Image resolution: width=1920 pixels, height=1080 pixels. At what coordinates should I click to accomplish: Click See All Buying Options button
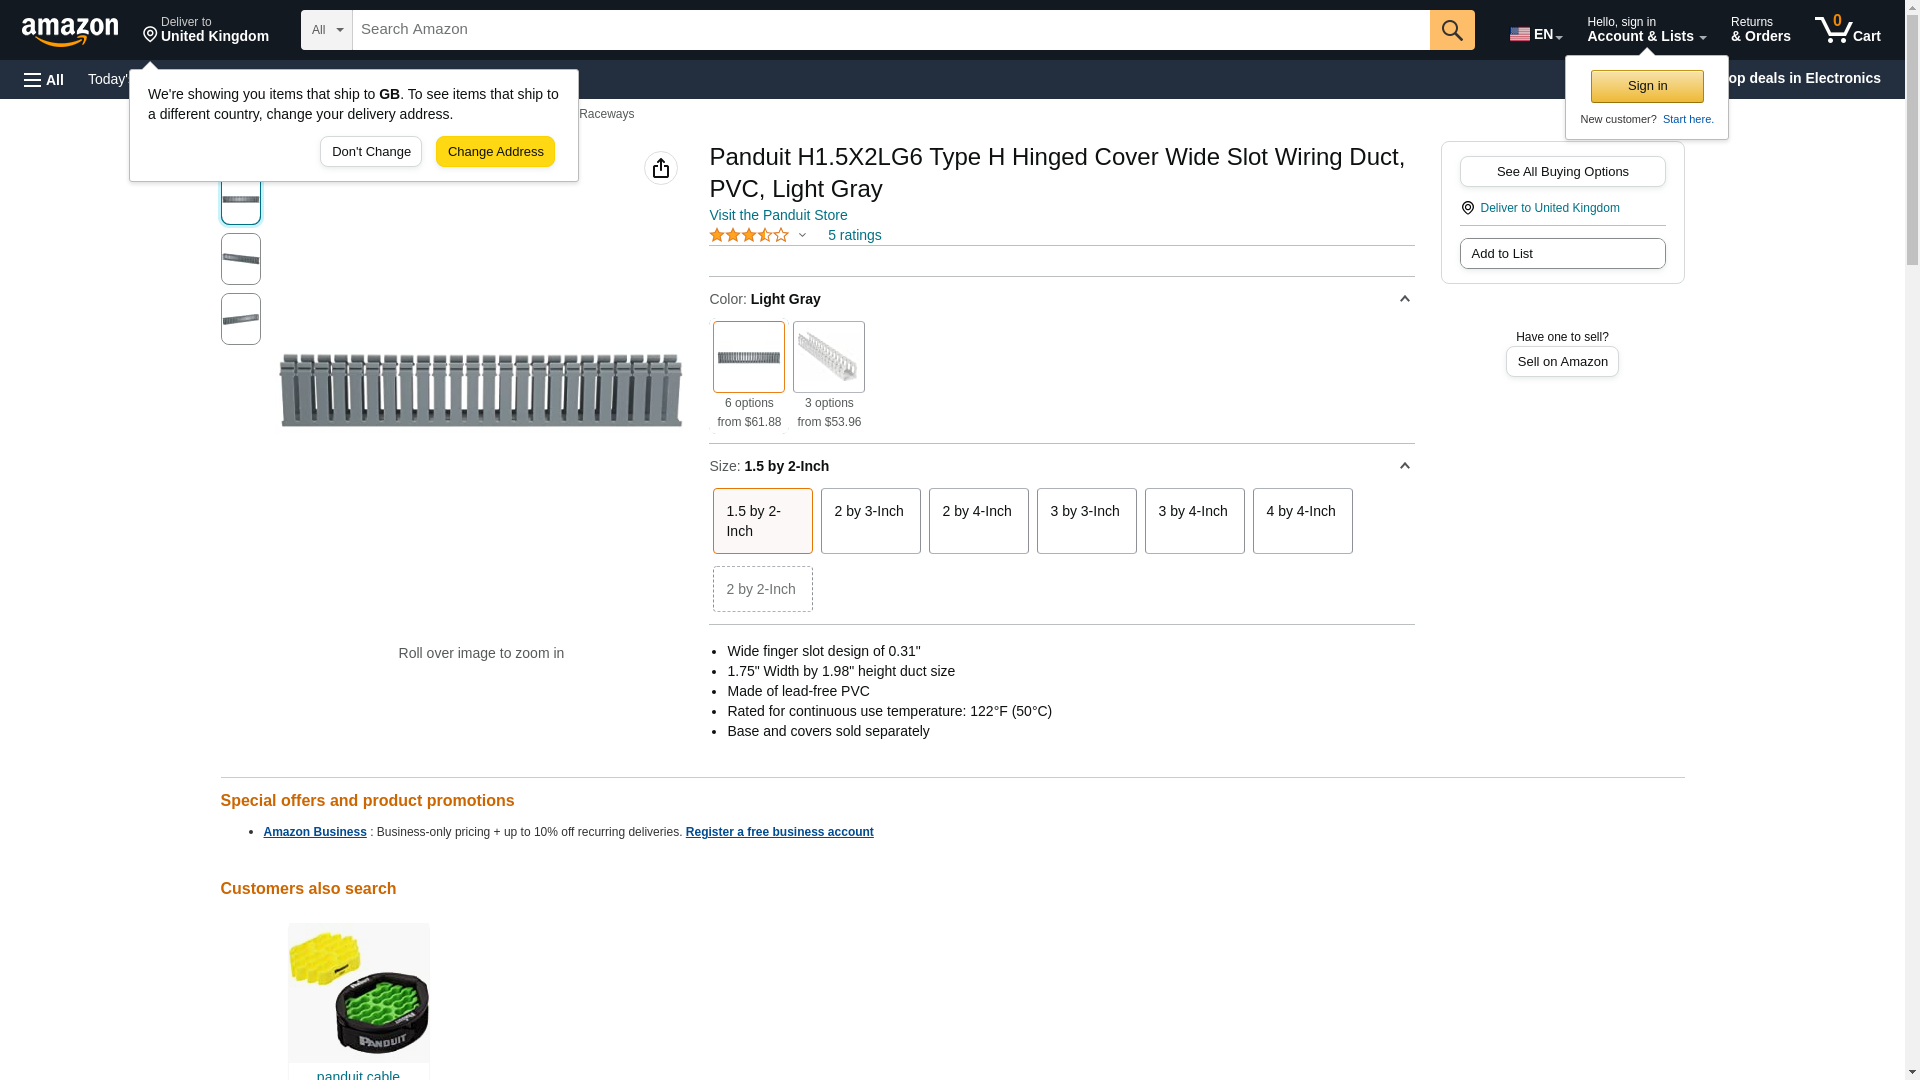click(1561, 171)
